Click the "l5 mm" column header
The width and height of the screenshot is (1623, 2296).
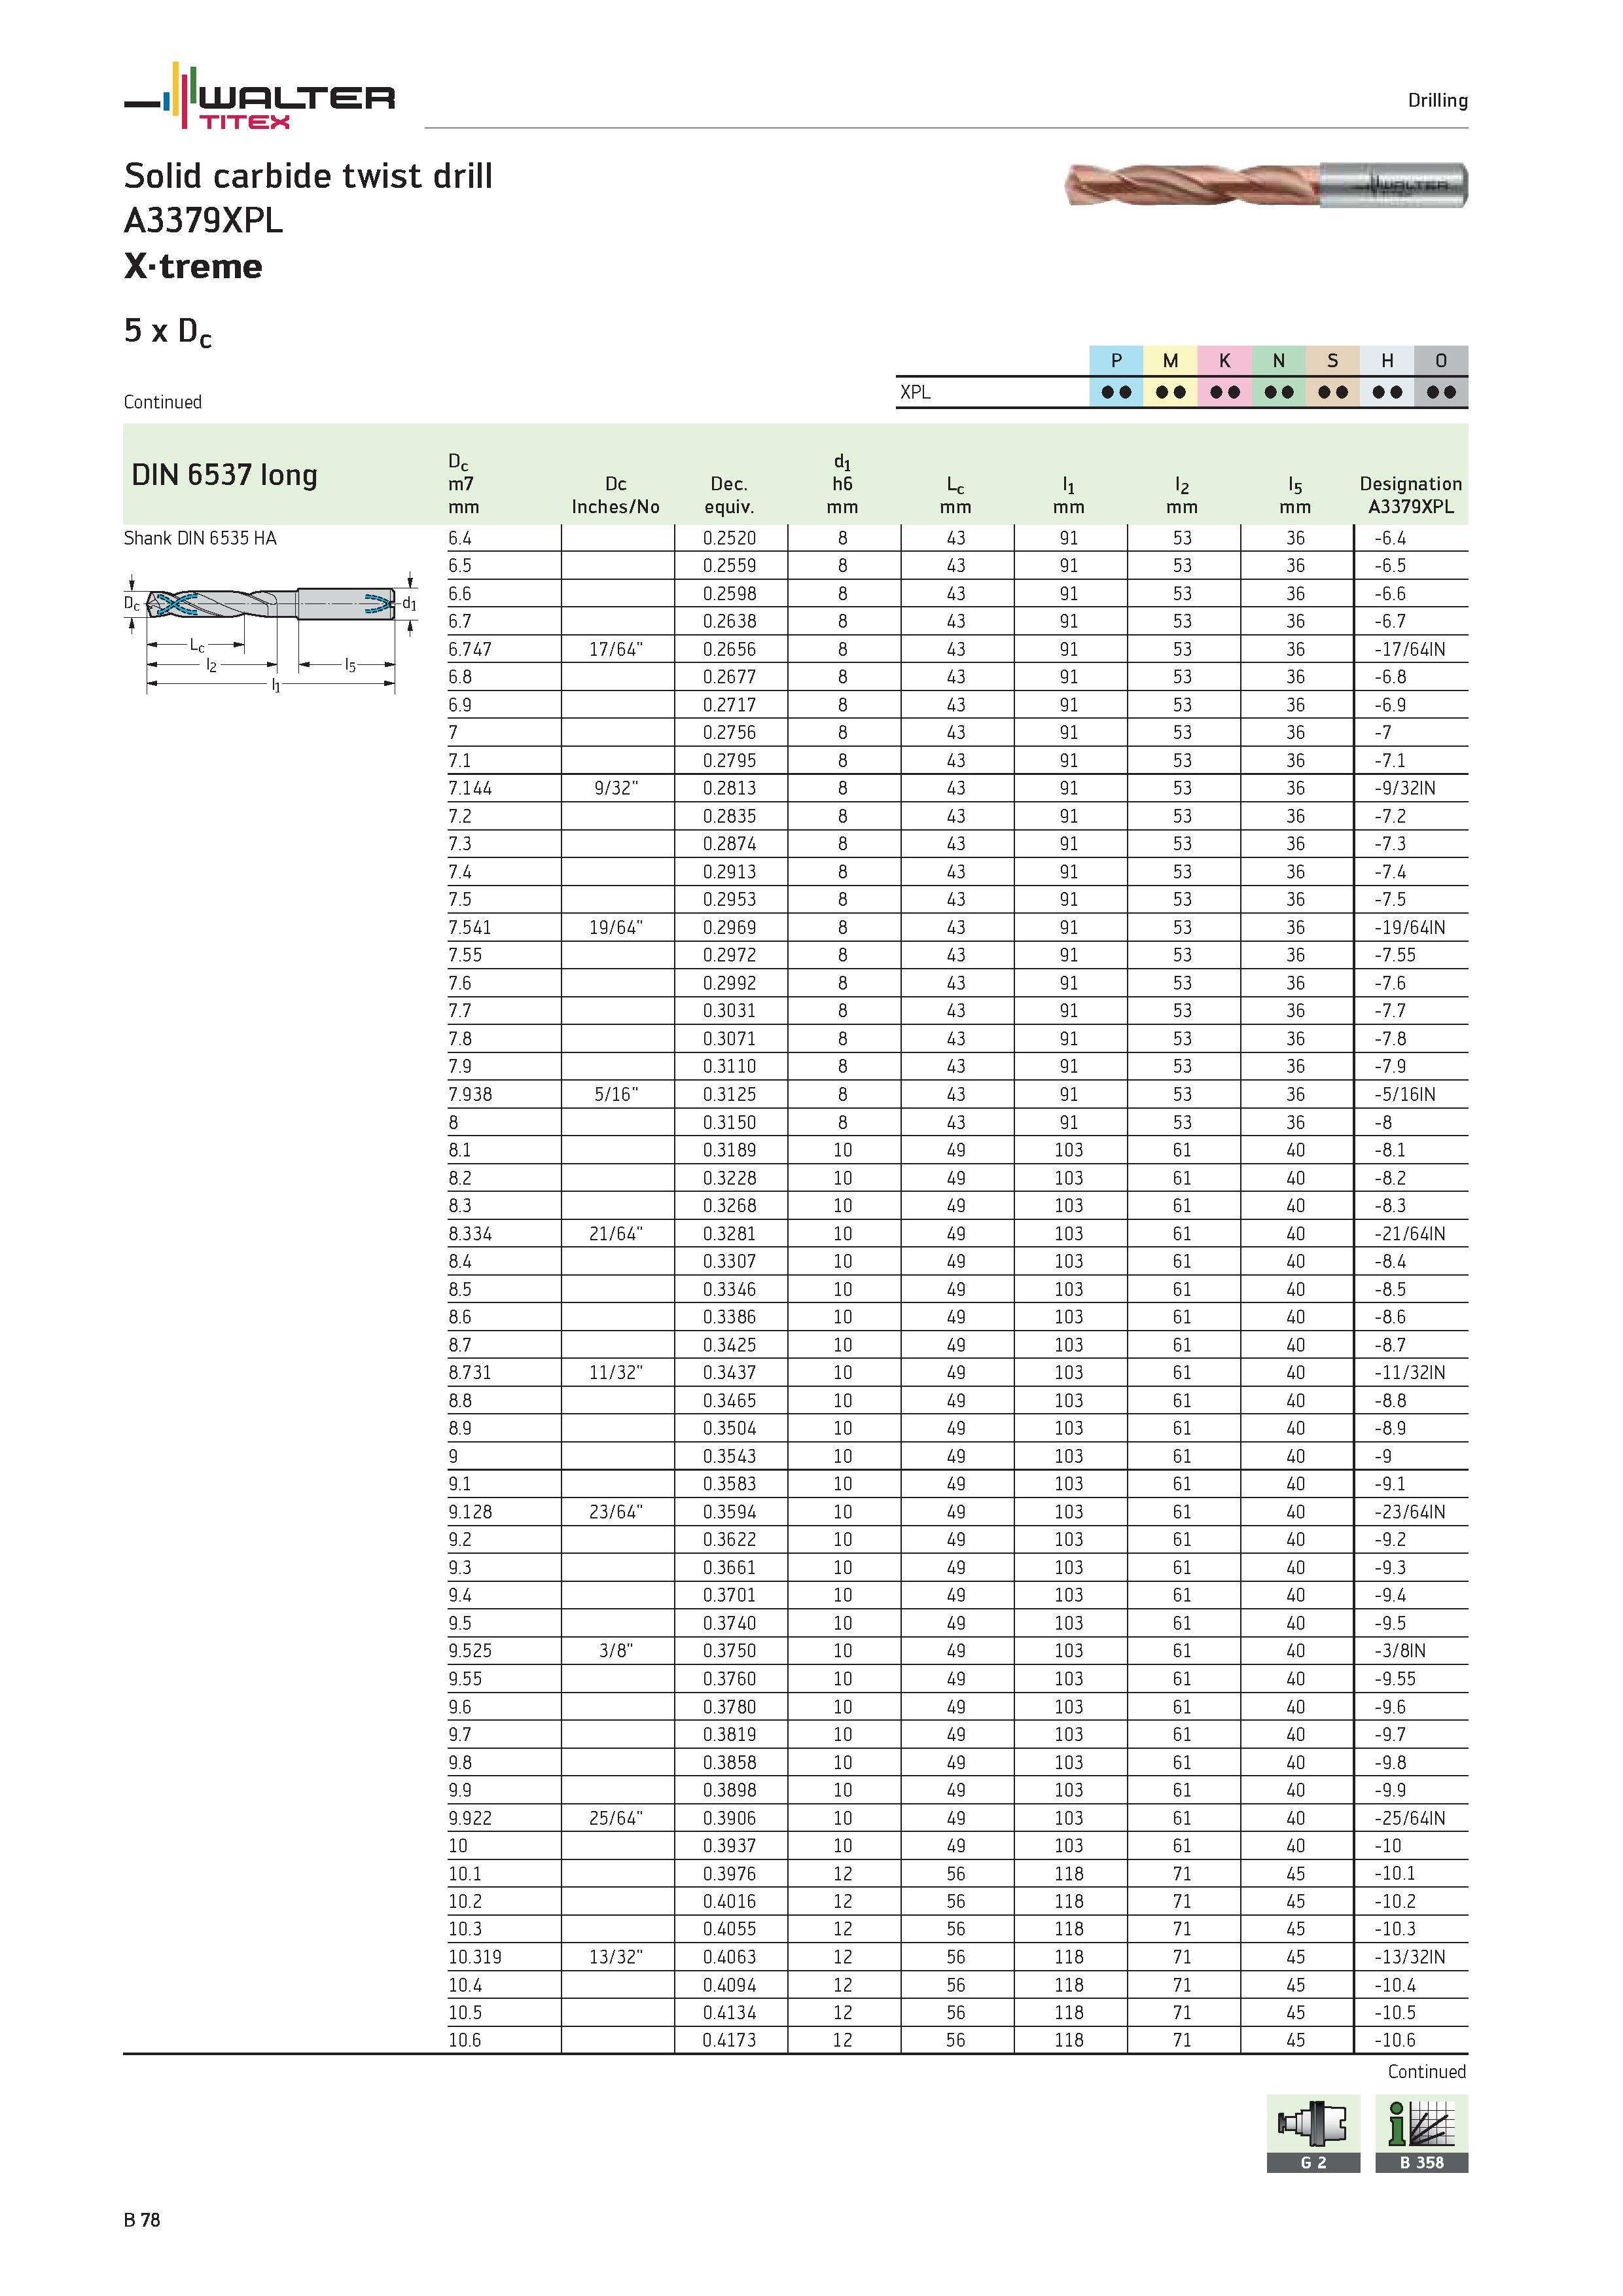1295,495
